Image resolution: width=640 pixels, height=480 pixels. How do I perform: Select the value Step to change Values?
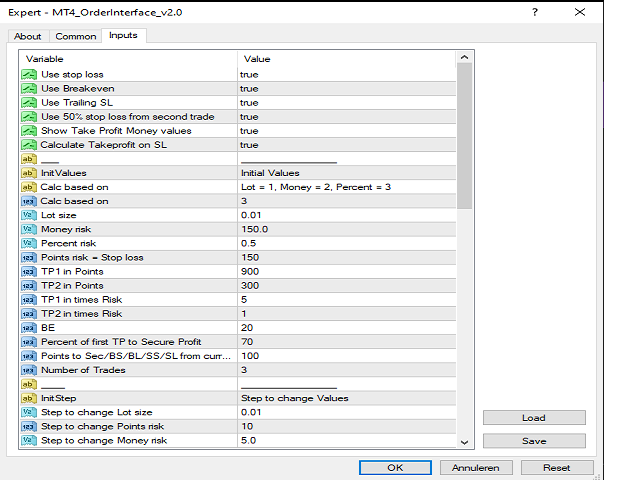click(295, 398)
